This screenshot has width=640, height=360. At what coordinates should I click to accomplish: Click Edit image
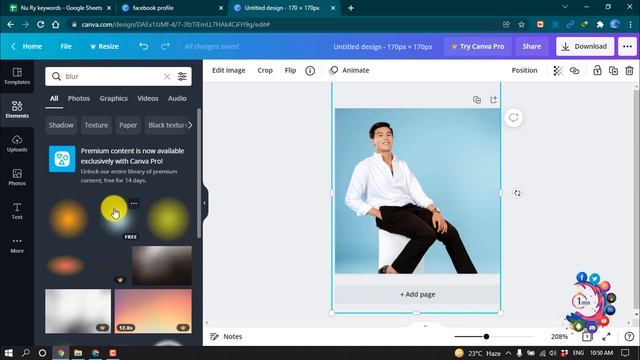tap(229, 71)
